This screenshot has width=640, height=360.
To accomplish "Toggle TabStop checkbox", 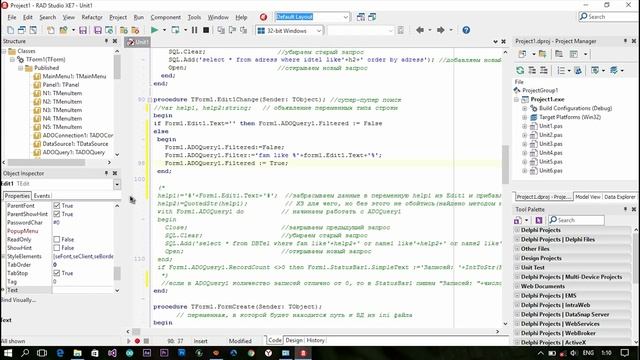I will click(57, 273).
